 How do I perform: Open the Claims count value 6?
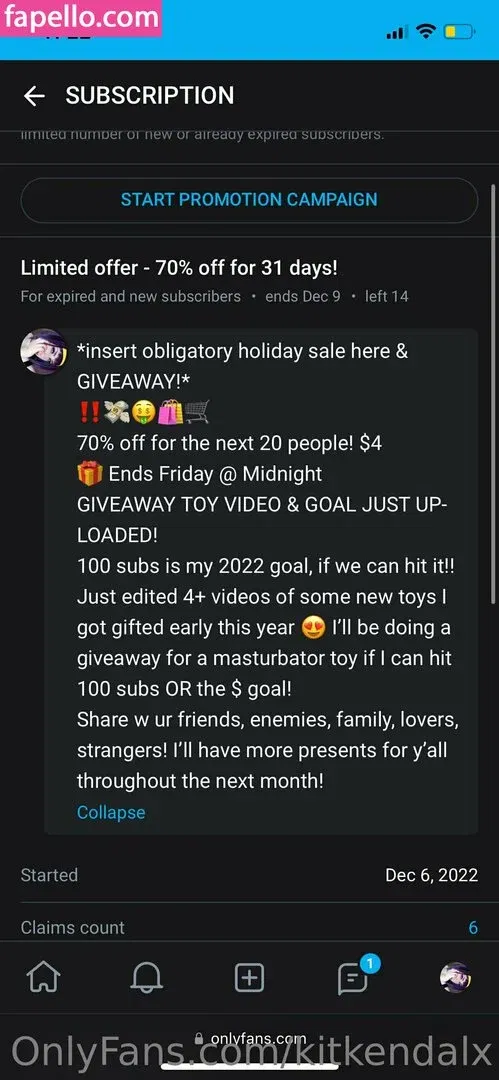473,927
